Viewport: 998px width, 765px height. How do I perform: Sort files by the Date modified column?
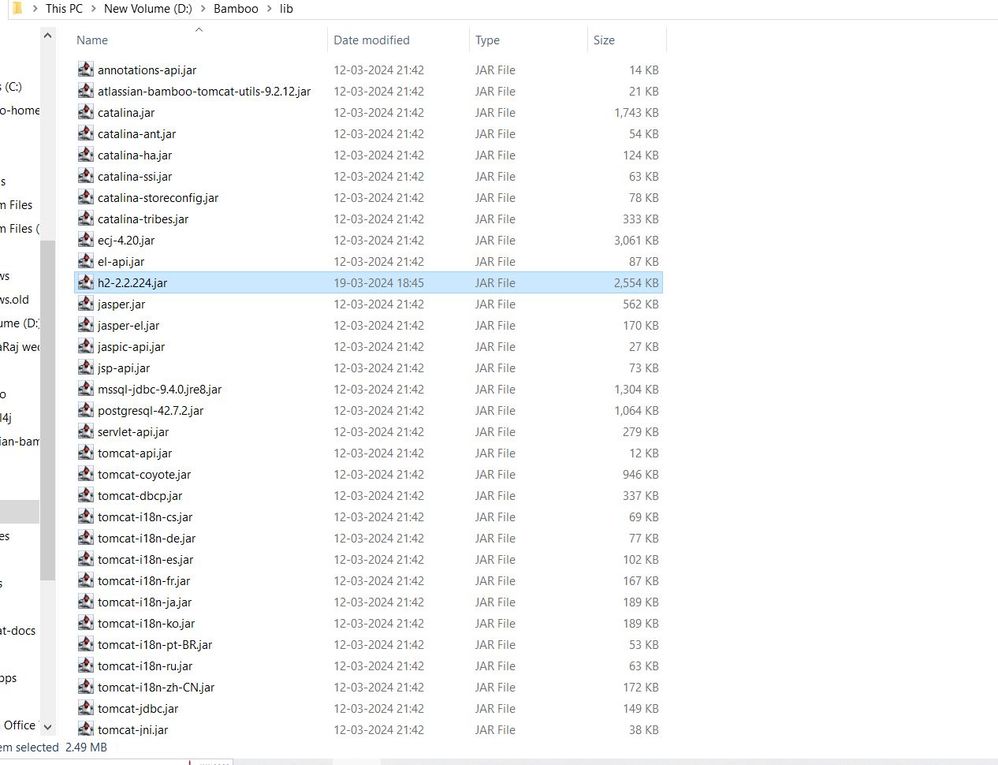[x=370, y=40]
